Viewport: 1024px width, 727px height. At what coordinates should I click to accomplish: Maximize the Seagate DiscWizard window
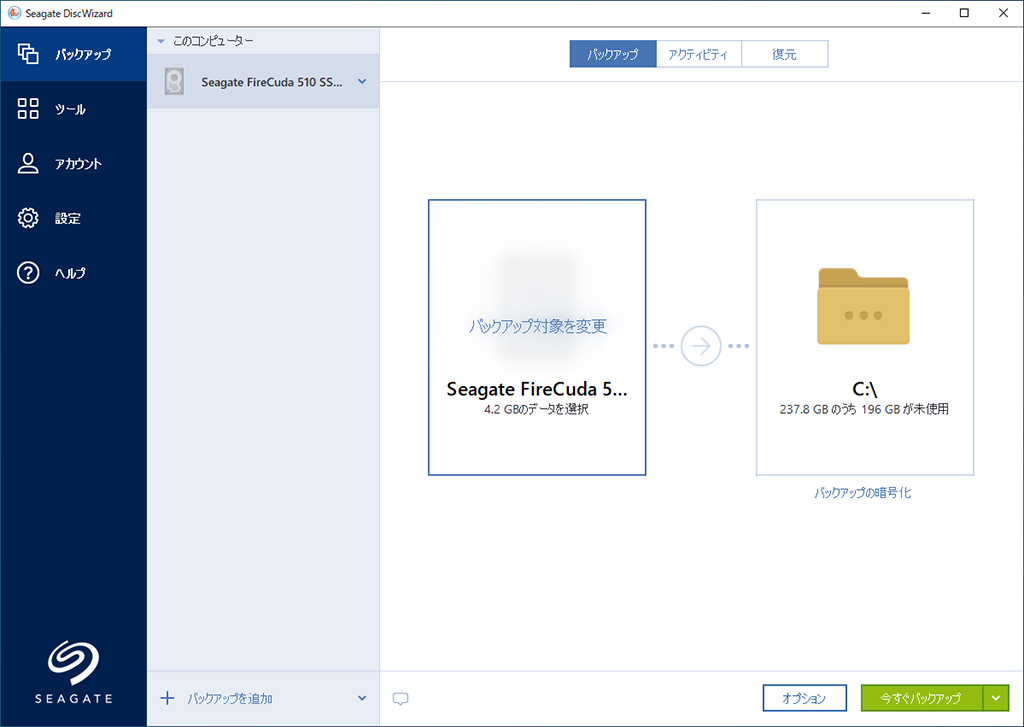pos(964,13)
